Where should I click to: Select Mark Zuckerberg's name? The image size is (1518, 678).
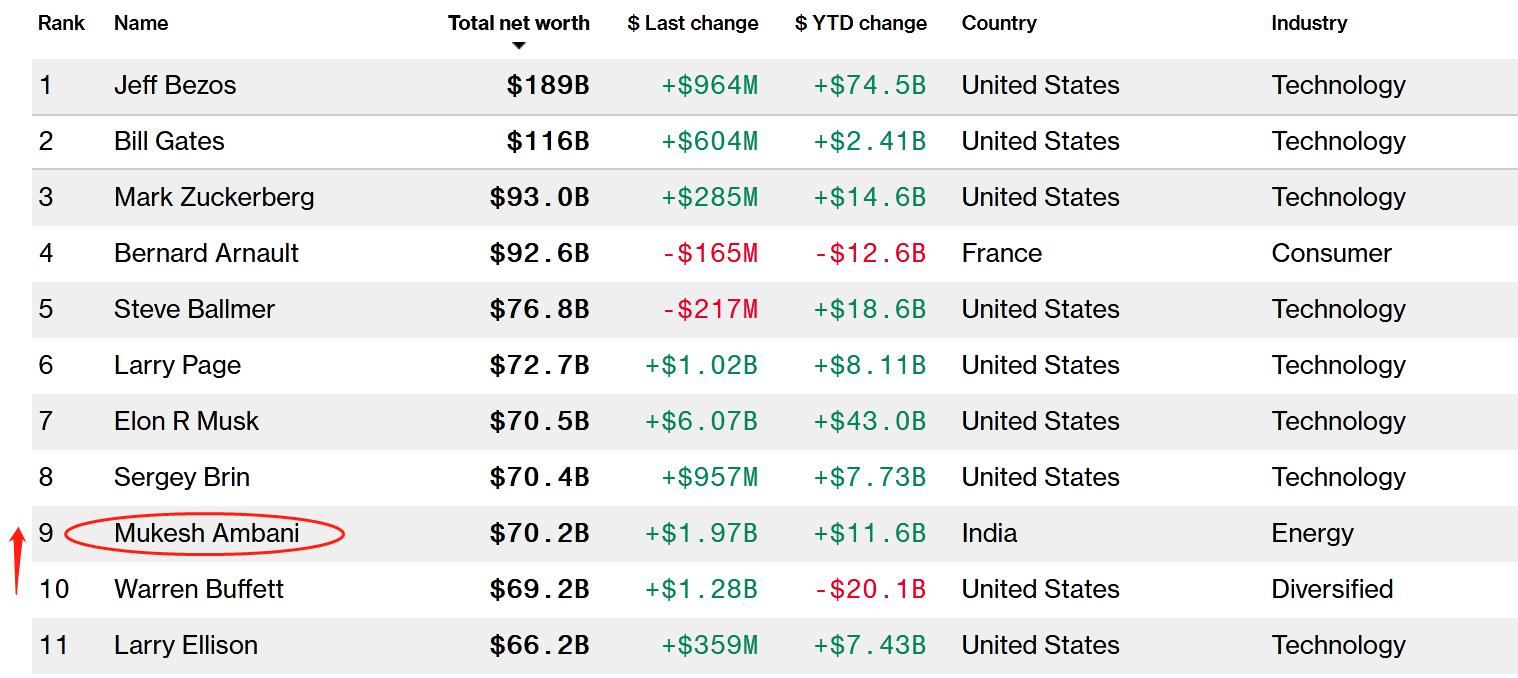[x=214, y=197]
